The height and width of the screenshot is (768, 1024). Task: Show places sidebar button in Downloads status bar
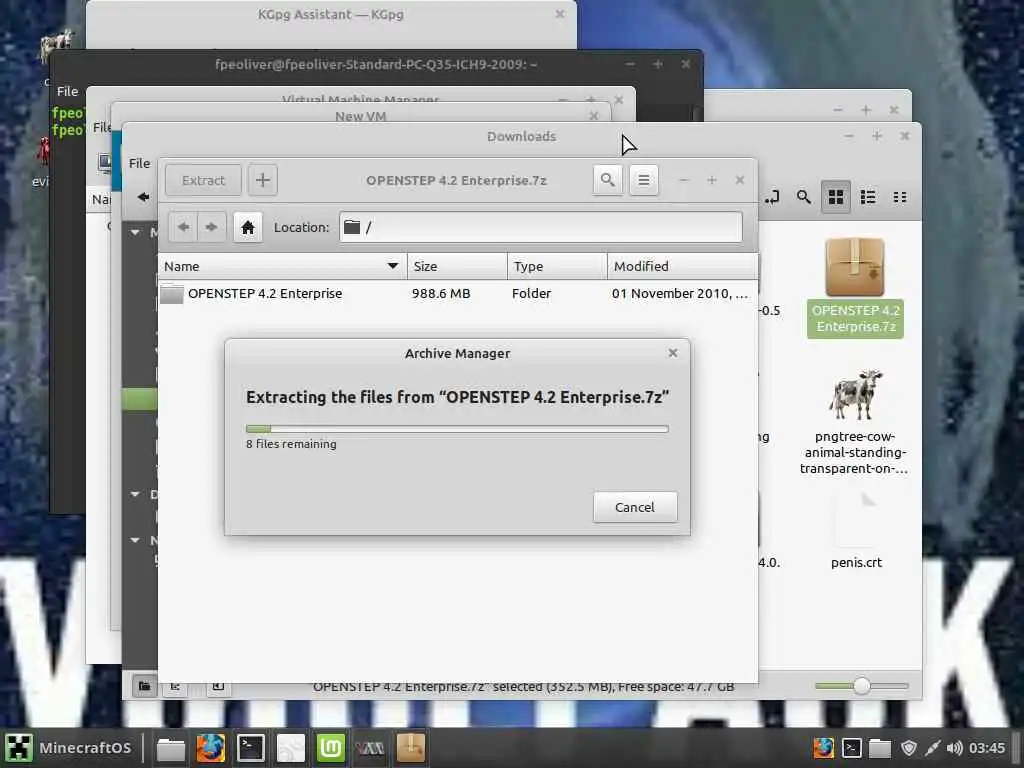144,686
